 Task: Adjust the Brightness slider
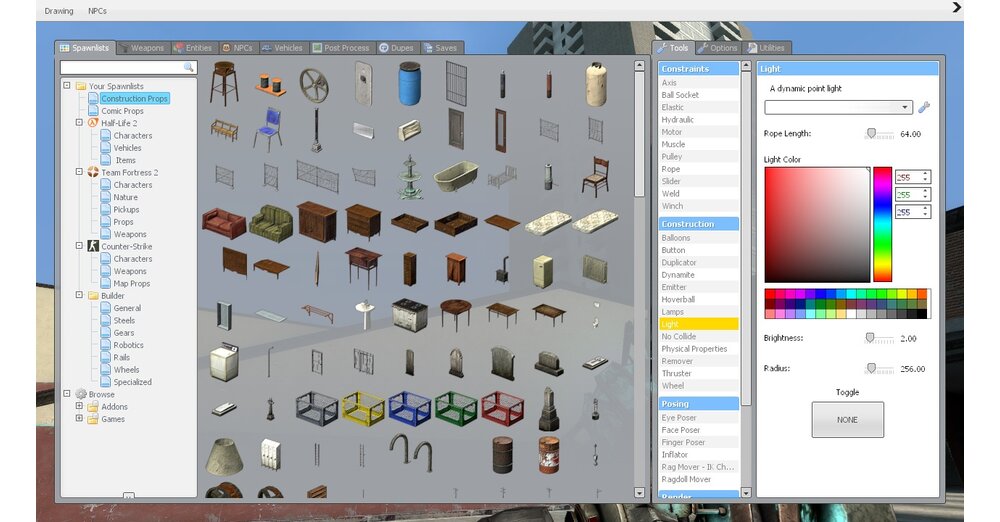(871, 338)
